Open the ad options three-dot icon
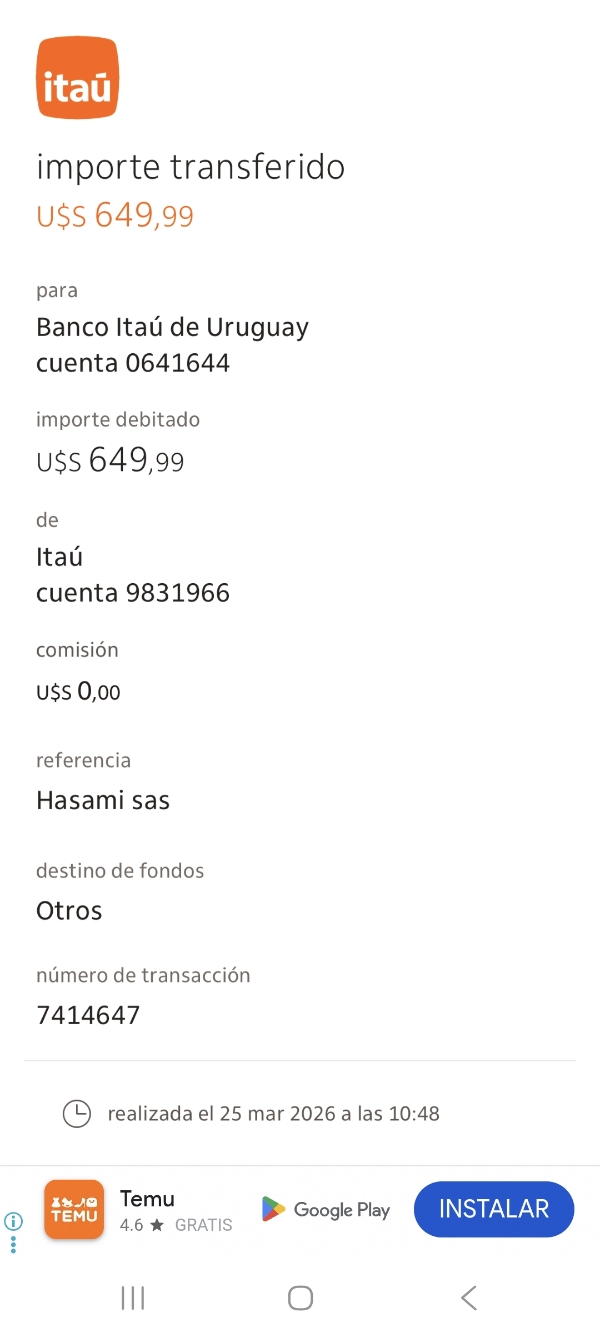 [14, 1245]
